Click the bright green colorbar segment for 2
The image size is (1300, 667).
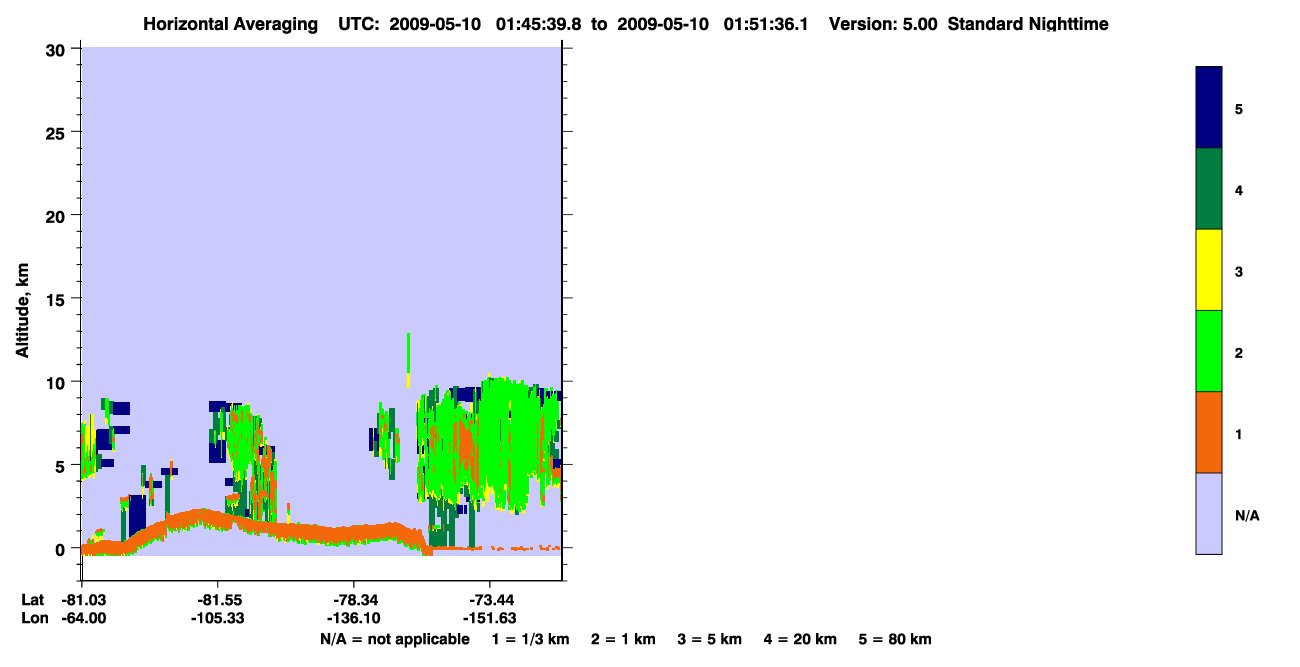[1209, 351]
